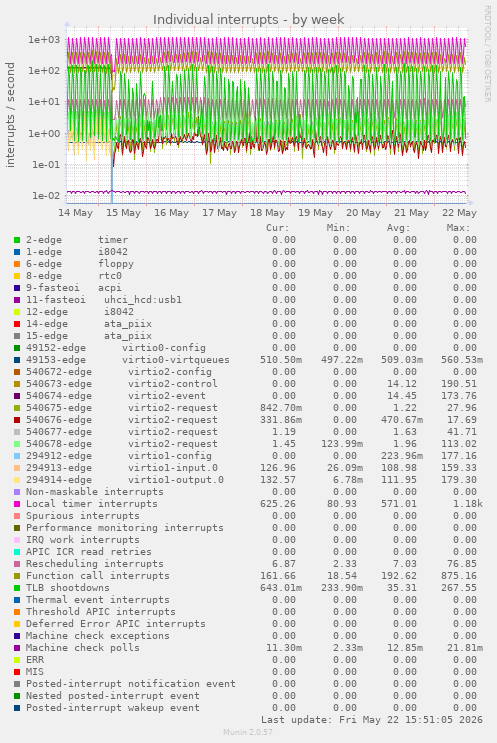This screenshot has width=497, height=743.
Task: Click the Max: column header
Action: (458, 228)
